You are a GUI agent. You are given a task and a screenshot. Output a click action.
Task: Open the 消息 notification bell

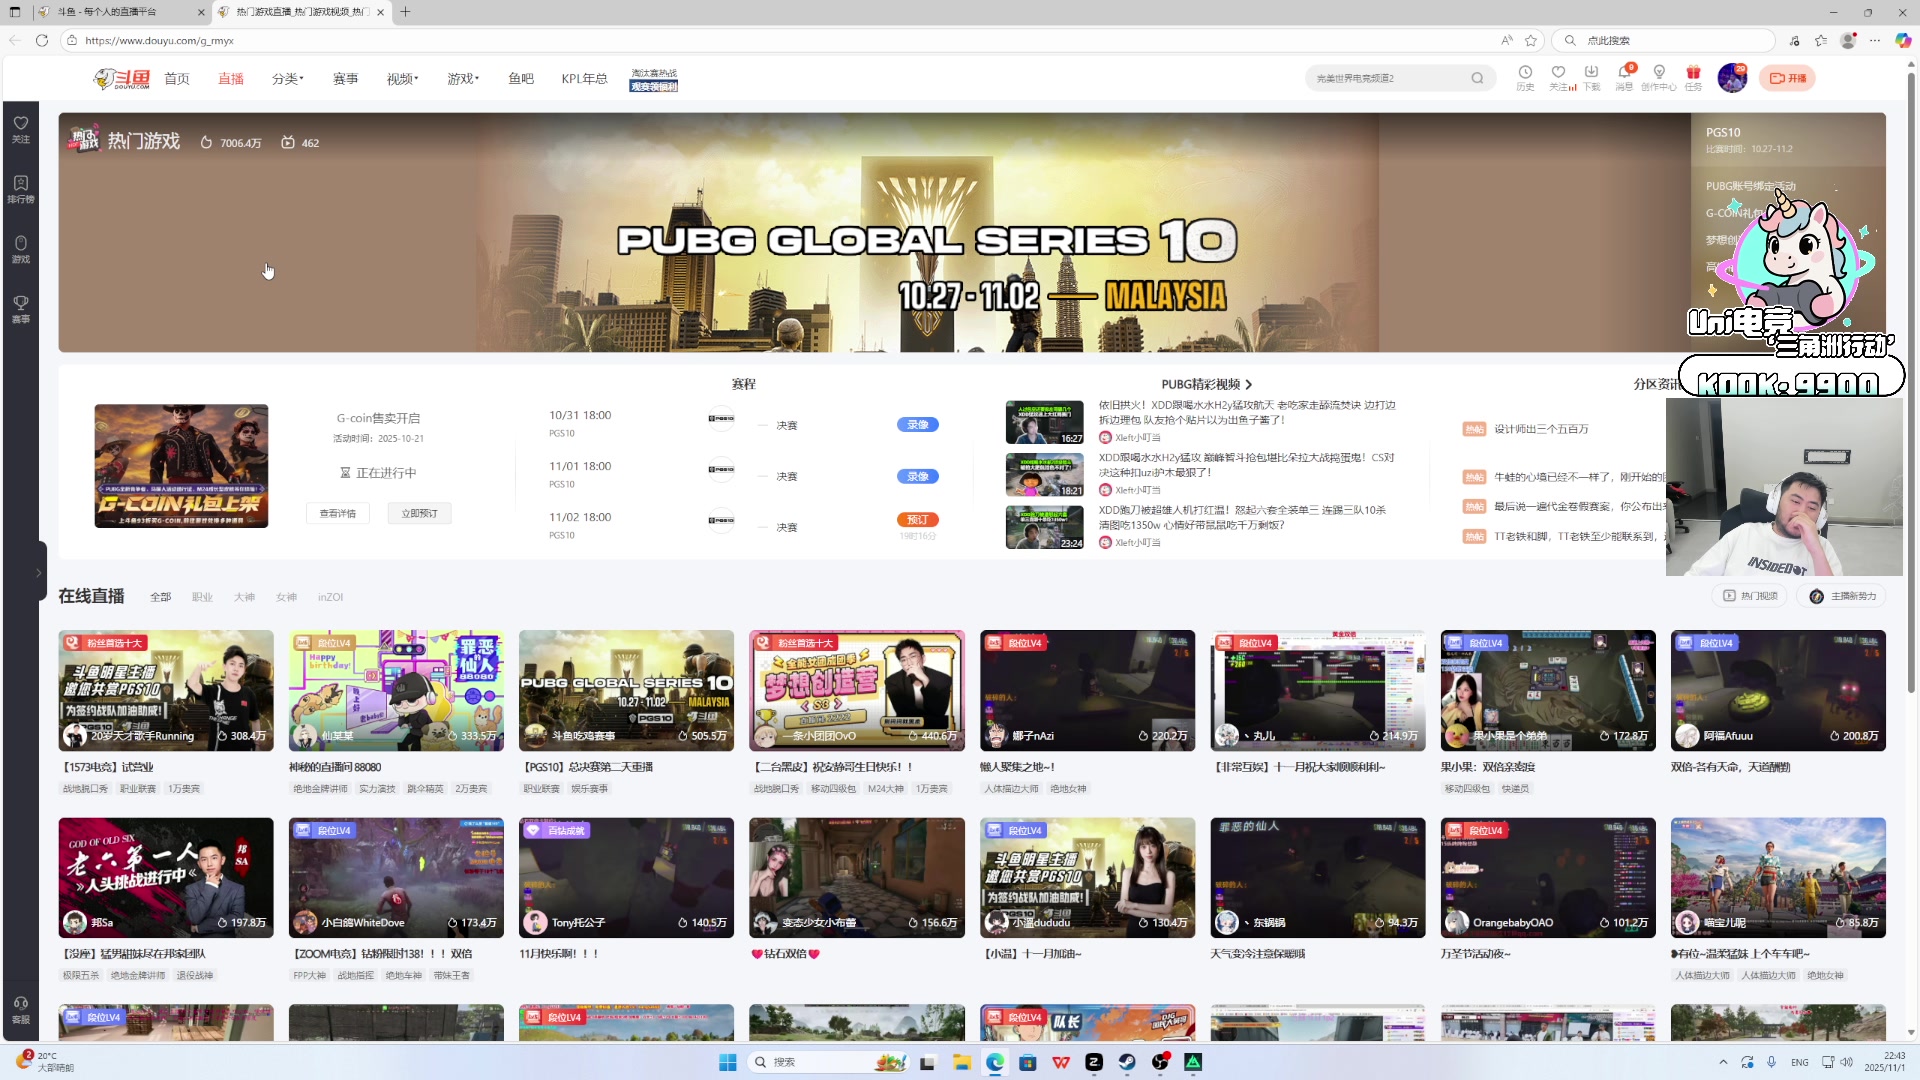[x=1624, y=73]
